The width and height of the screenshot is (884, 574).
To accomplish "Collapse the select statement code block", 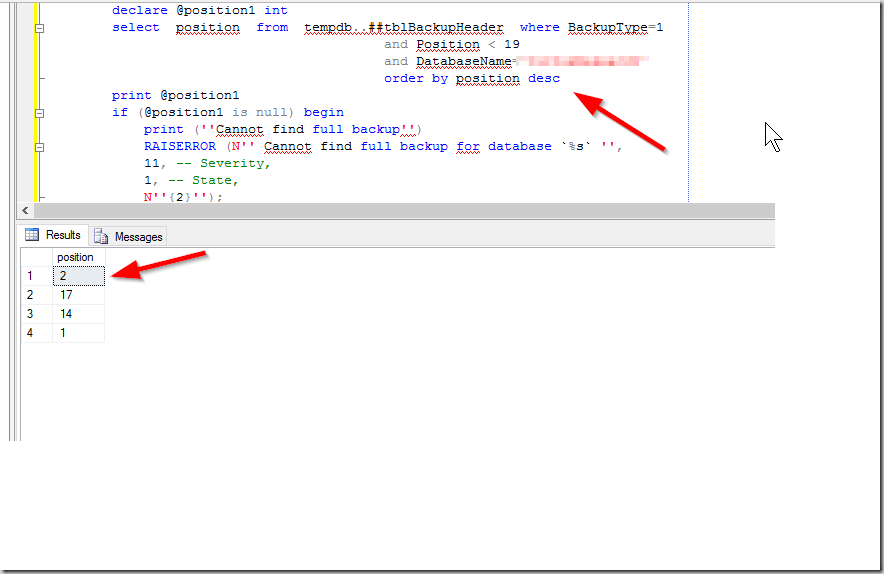I will pos(40,28).
